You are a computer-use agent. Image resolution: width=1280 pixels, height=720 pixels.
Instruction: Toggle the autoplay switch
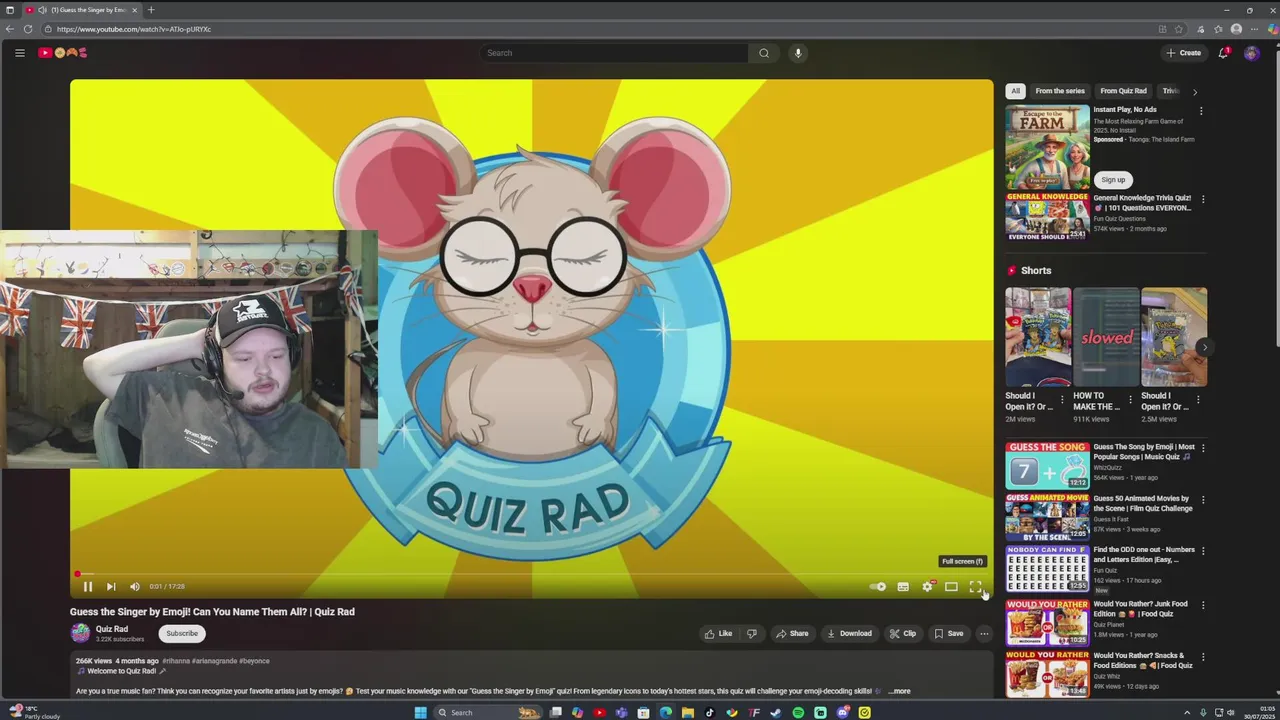tap(878, 587)
